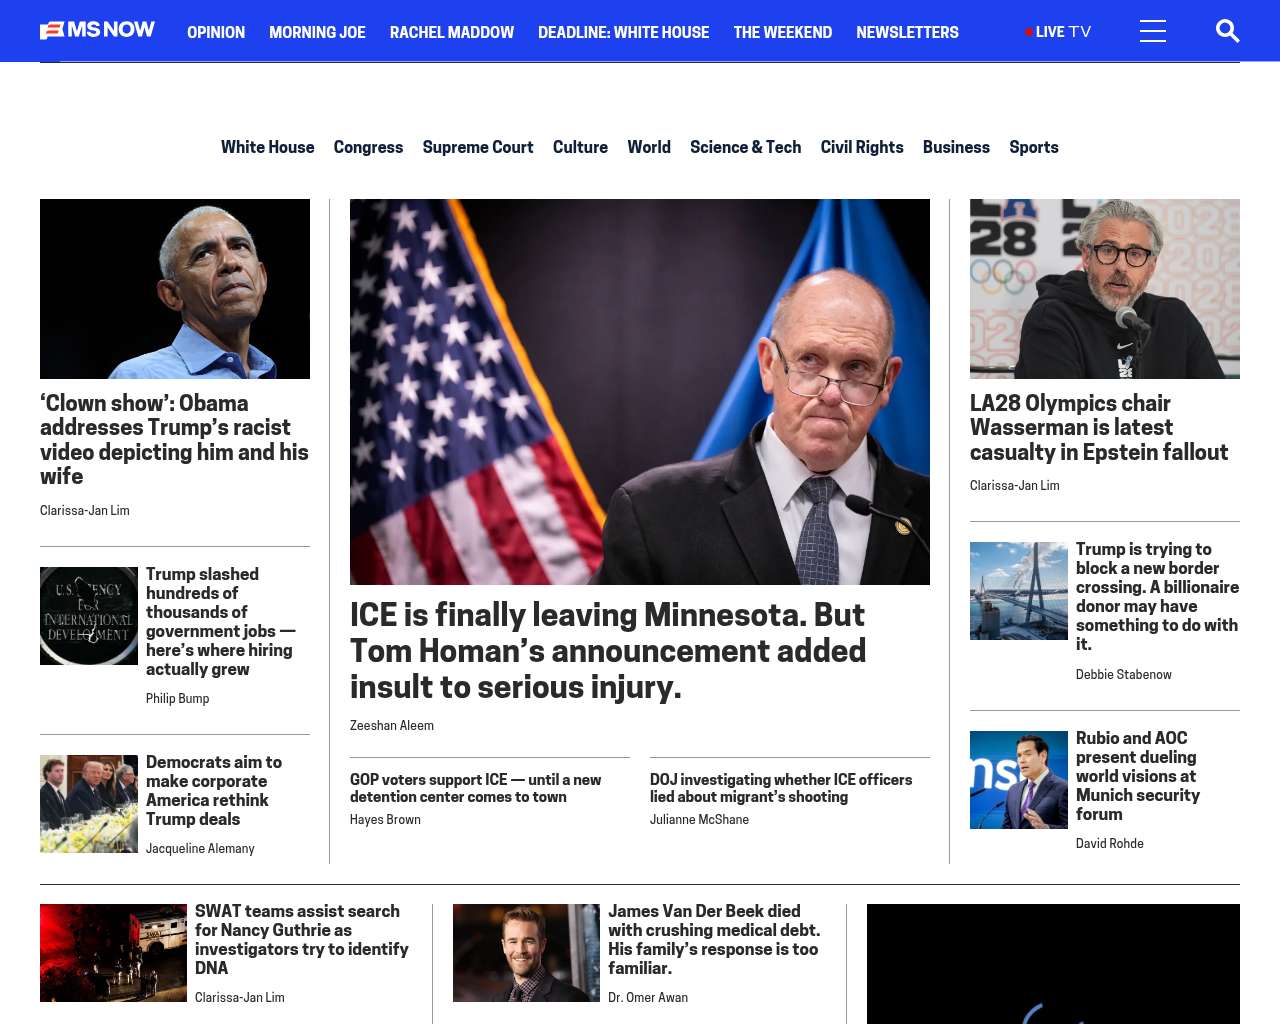Image resolution: width=1280 pixels, height=1024 pixels.
Task: Open the hamburger menu icon
Action: point(1153,31)
